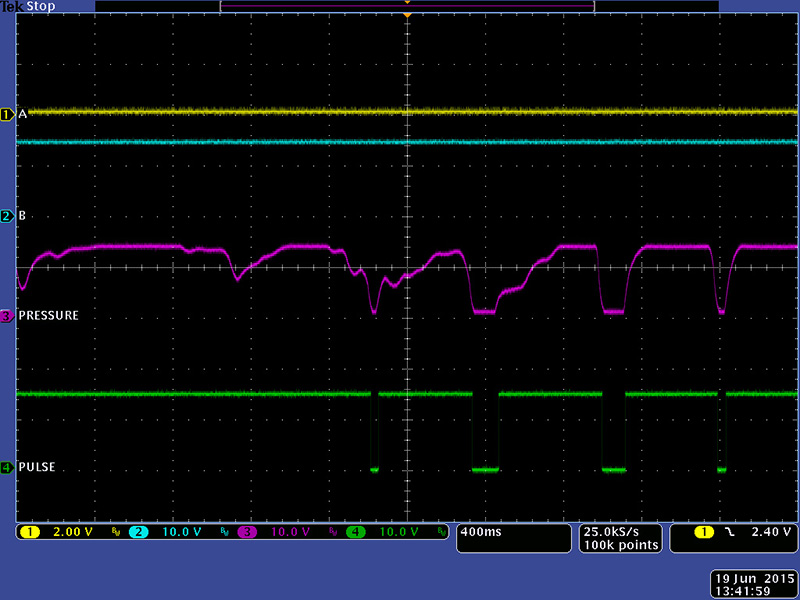
Task: Select the green channel 4 PULSE marker
Action: click(7, 467)
